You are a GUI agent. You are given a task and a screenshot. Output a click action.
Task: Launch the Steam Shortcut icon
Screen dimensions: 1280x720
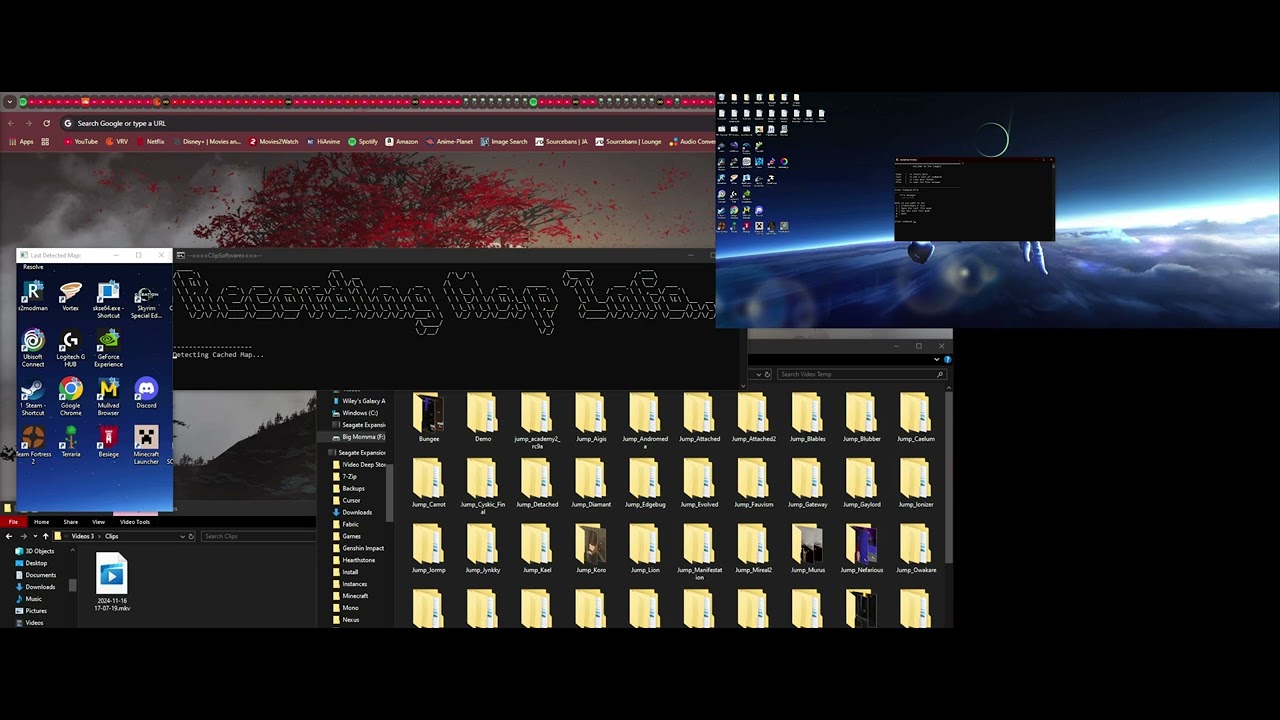click(x=33, y=397)
